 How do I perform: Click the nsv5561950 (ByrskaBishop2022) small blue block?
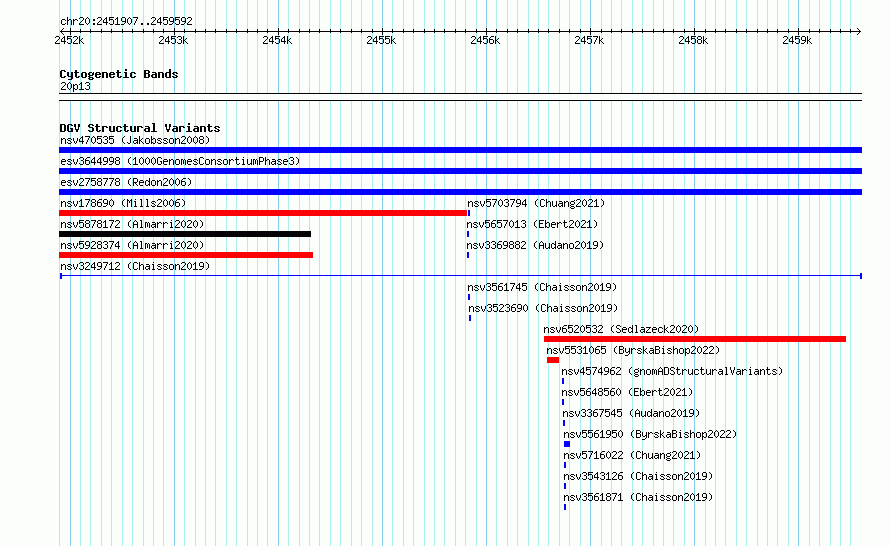[567, 444]
